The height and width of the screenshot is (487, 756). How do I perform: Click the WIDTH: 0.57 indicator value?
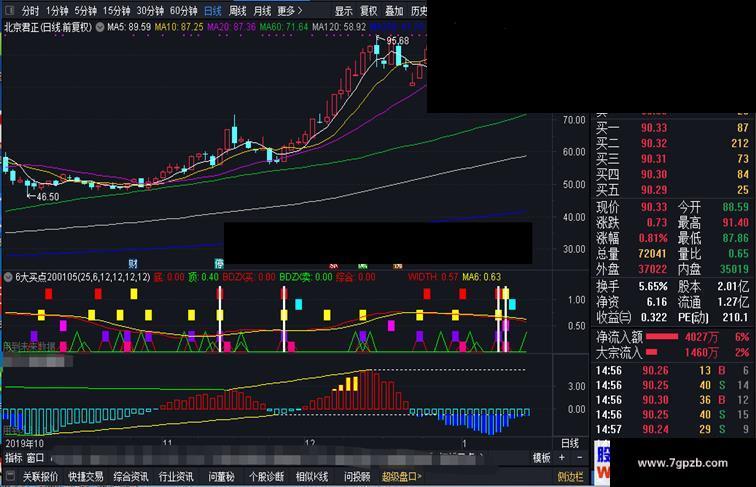coord(432,277)
